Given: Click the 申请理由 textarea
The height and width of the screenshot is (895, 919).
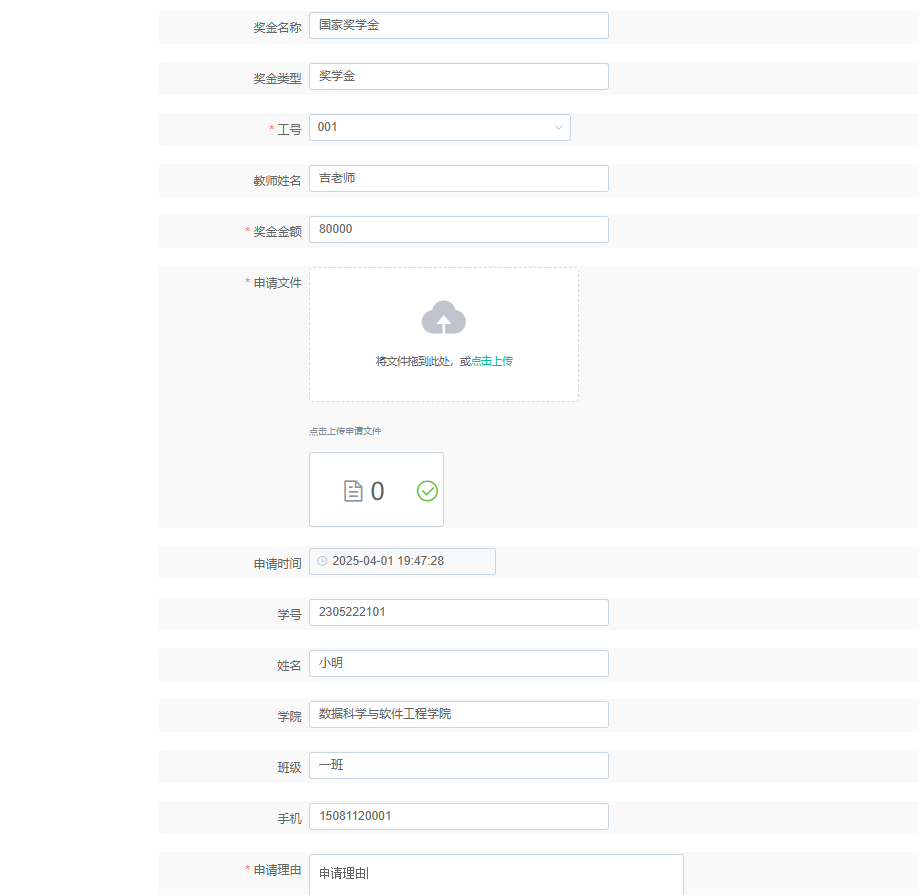Looking at the screenshot, I should pos(496,874).
